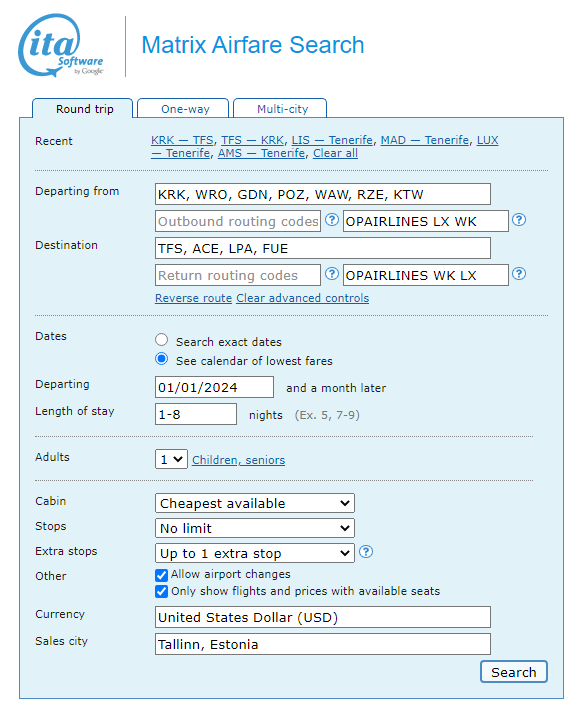Open the Cabin dropdown

click(255, 503)
